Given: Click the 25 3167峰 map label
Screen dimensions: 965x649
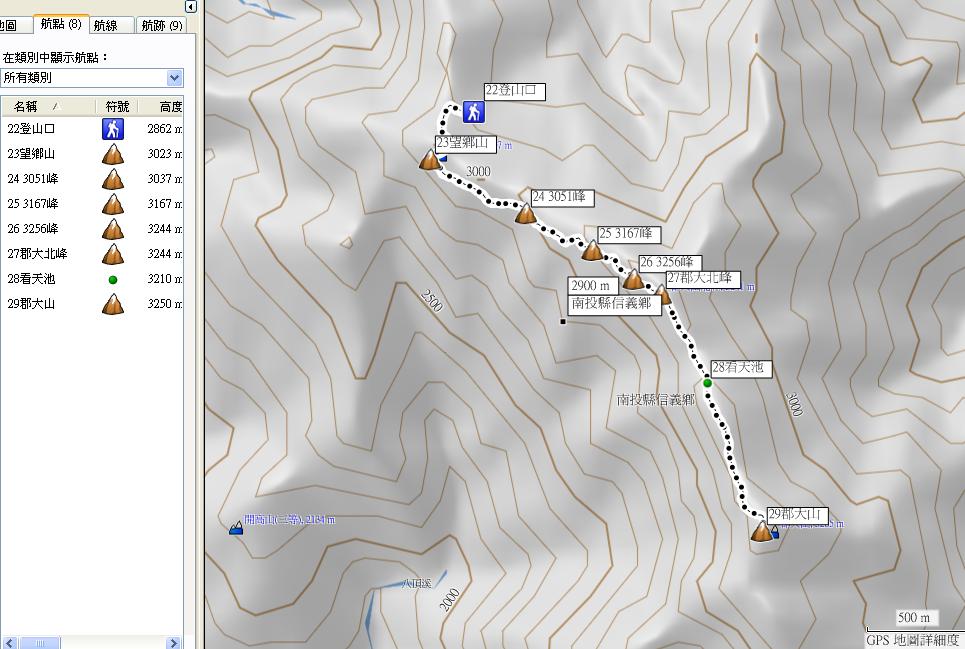Looking at the screenshot, I should coord(629,234).
